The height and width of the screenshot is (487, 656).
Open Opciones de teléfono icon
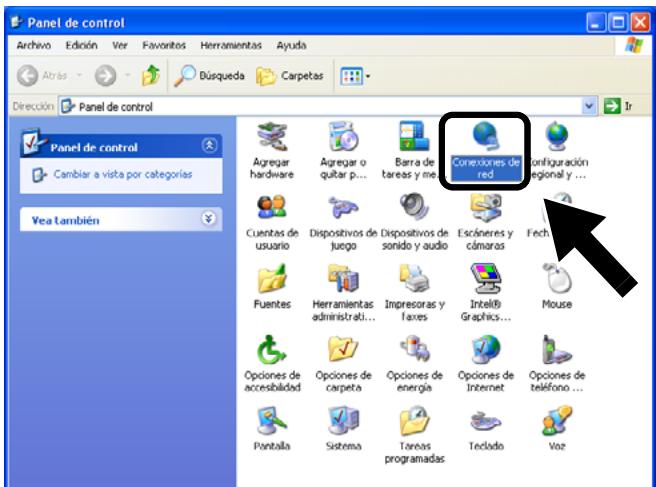coord(556,350)
